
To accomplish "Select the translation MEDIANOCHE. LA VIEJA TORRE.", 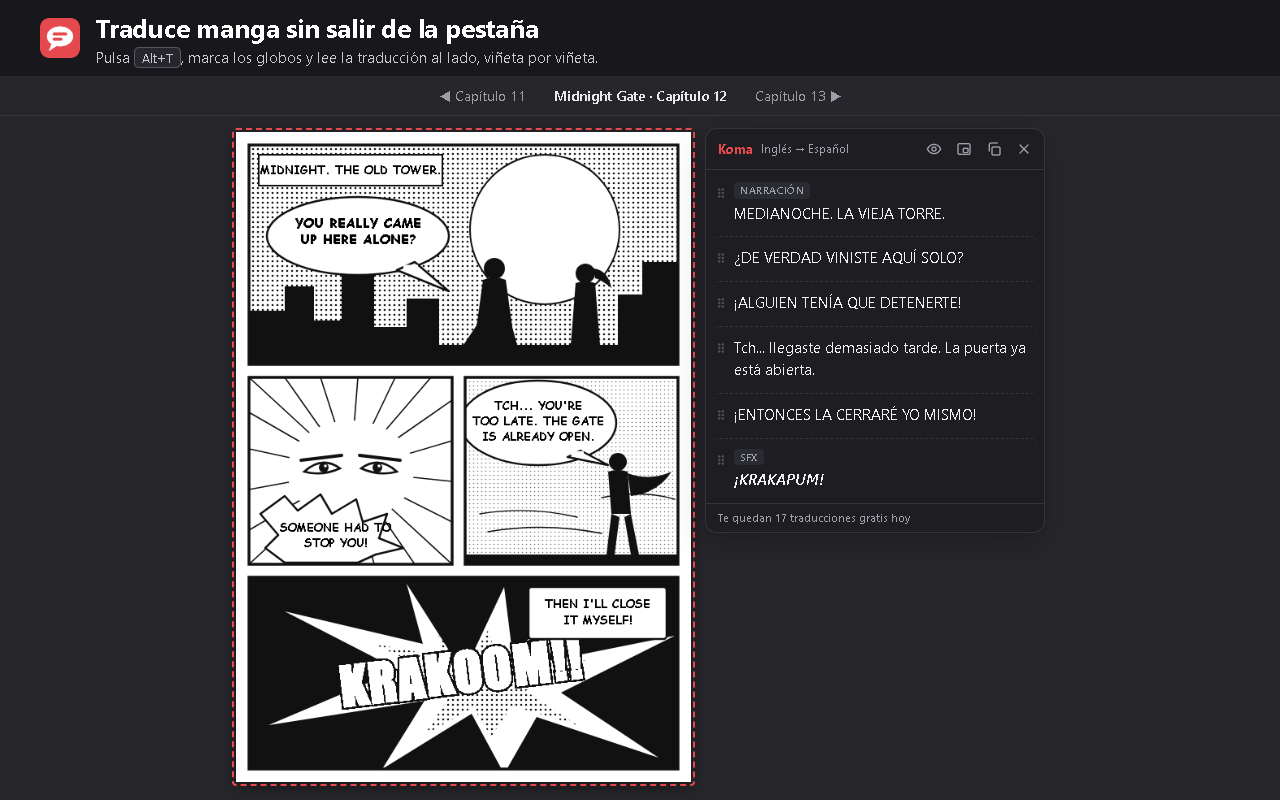I will (839, 214).
